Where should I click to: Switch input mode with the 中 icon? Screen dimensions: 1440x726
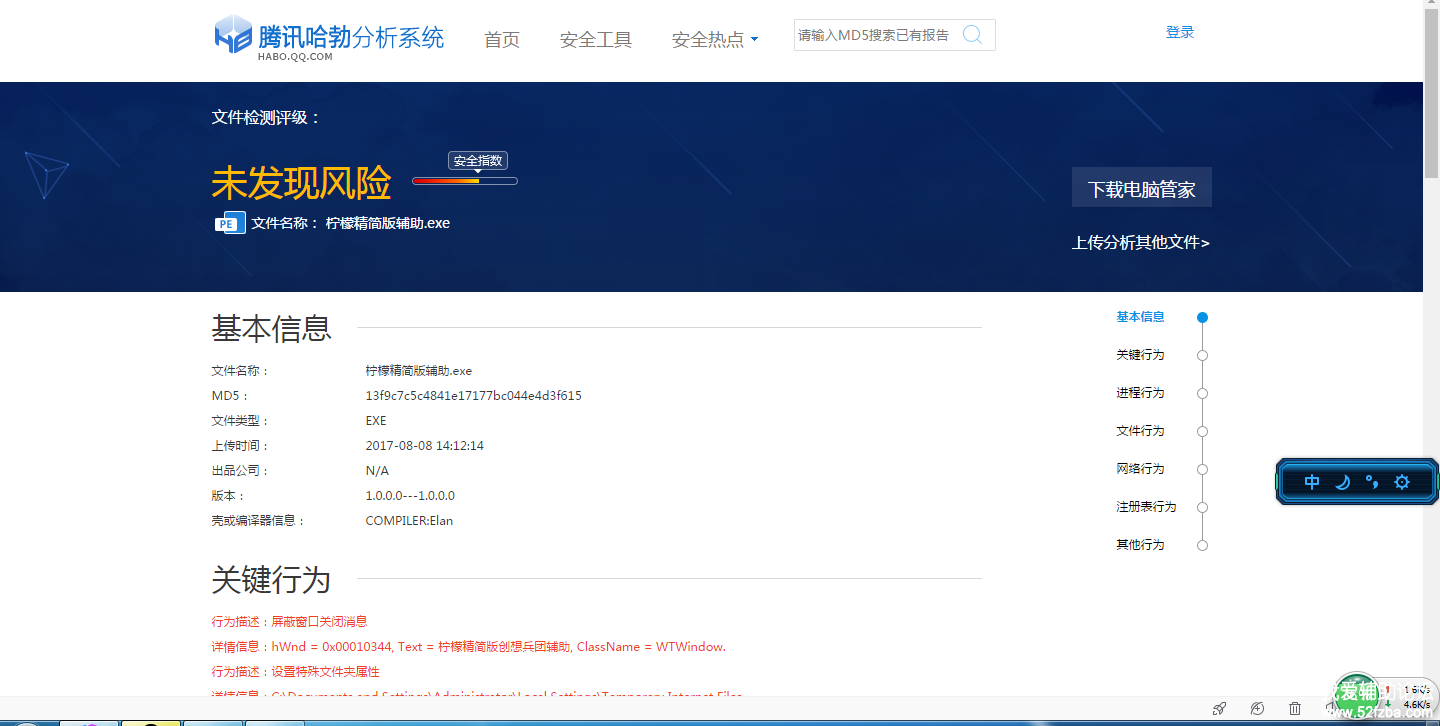(1312, 482)
